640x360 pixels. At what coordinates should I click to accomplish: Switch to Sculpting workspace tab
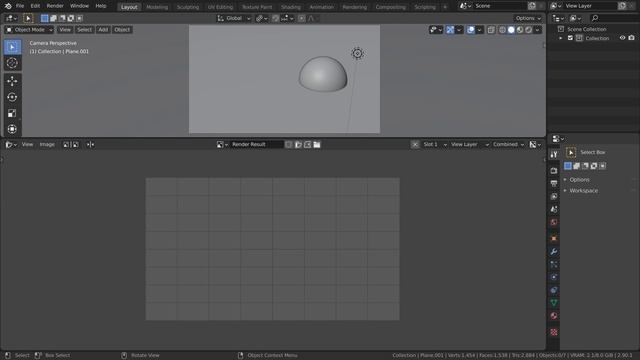pyautogui.click(x=188, y=7)
